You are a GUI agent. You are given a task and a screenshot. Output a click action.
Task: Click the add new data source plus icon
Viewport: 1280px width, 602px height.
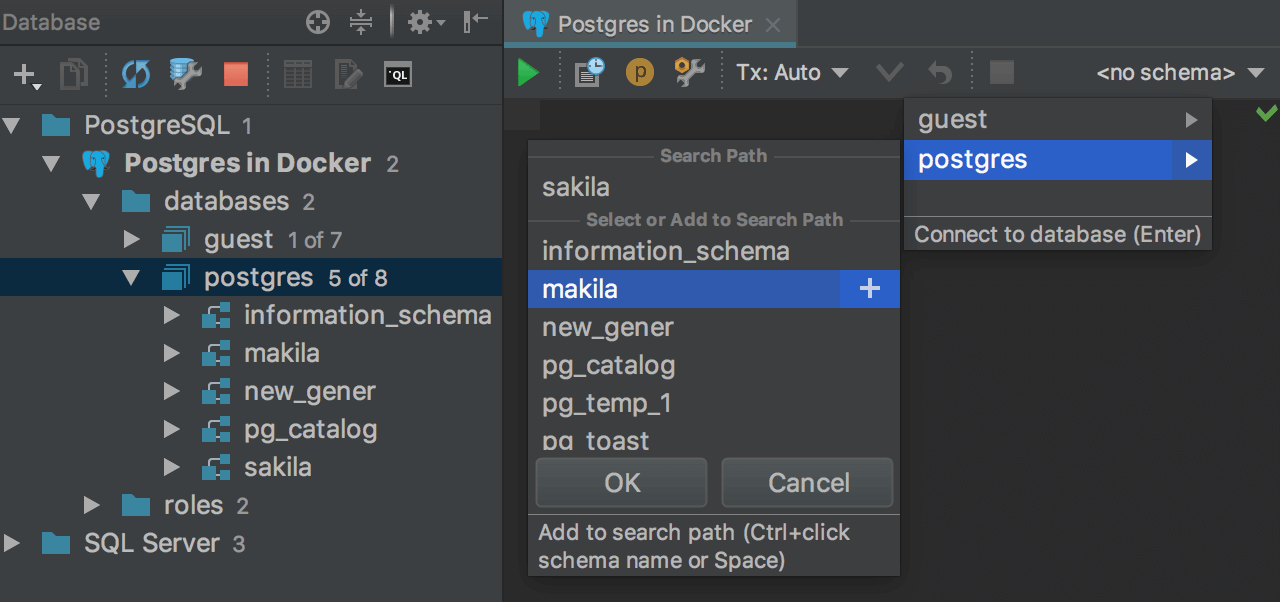25,74
